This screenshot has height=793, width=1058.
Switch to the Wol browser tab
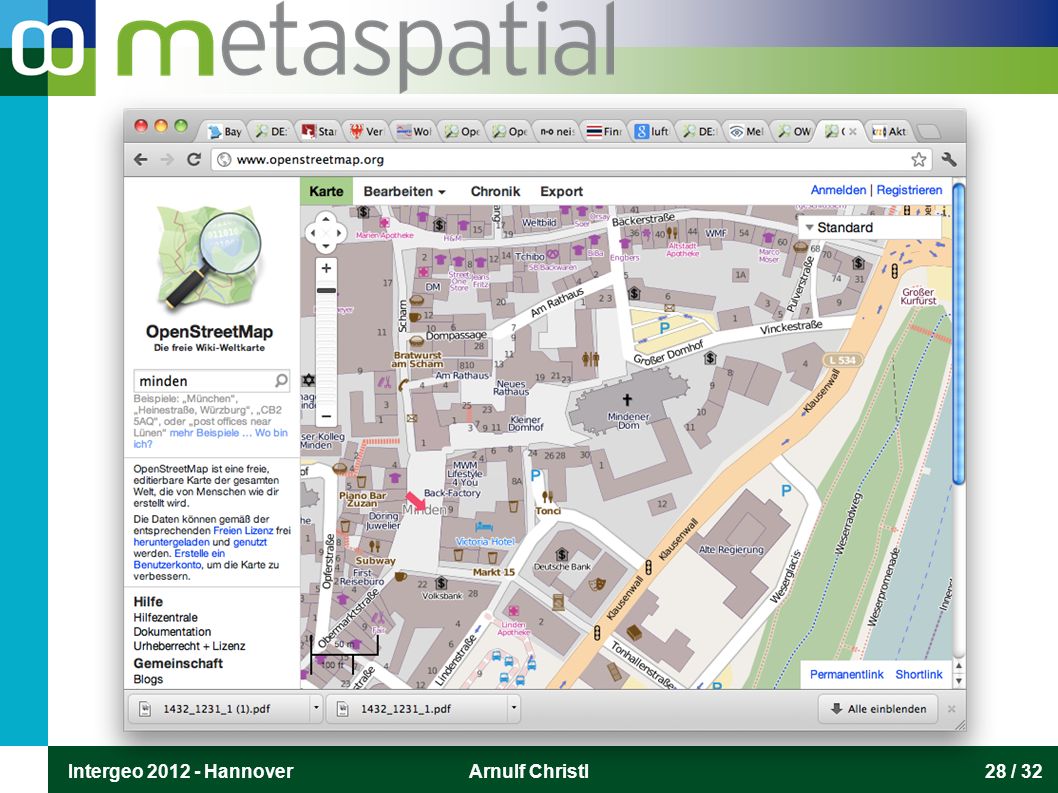[414, 132]
